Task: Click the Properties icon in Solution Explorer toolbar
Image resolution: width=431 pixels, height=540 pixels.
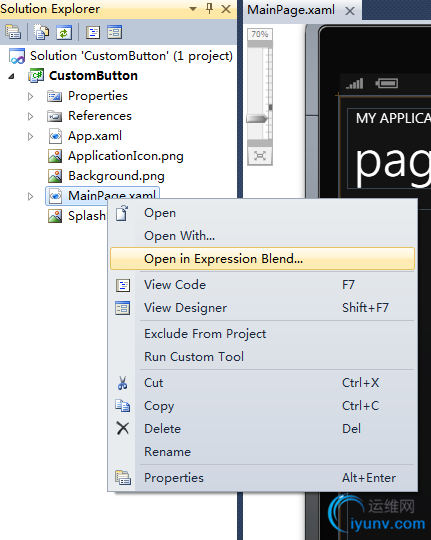Action: [13, 32]
